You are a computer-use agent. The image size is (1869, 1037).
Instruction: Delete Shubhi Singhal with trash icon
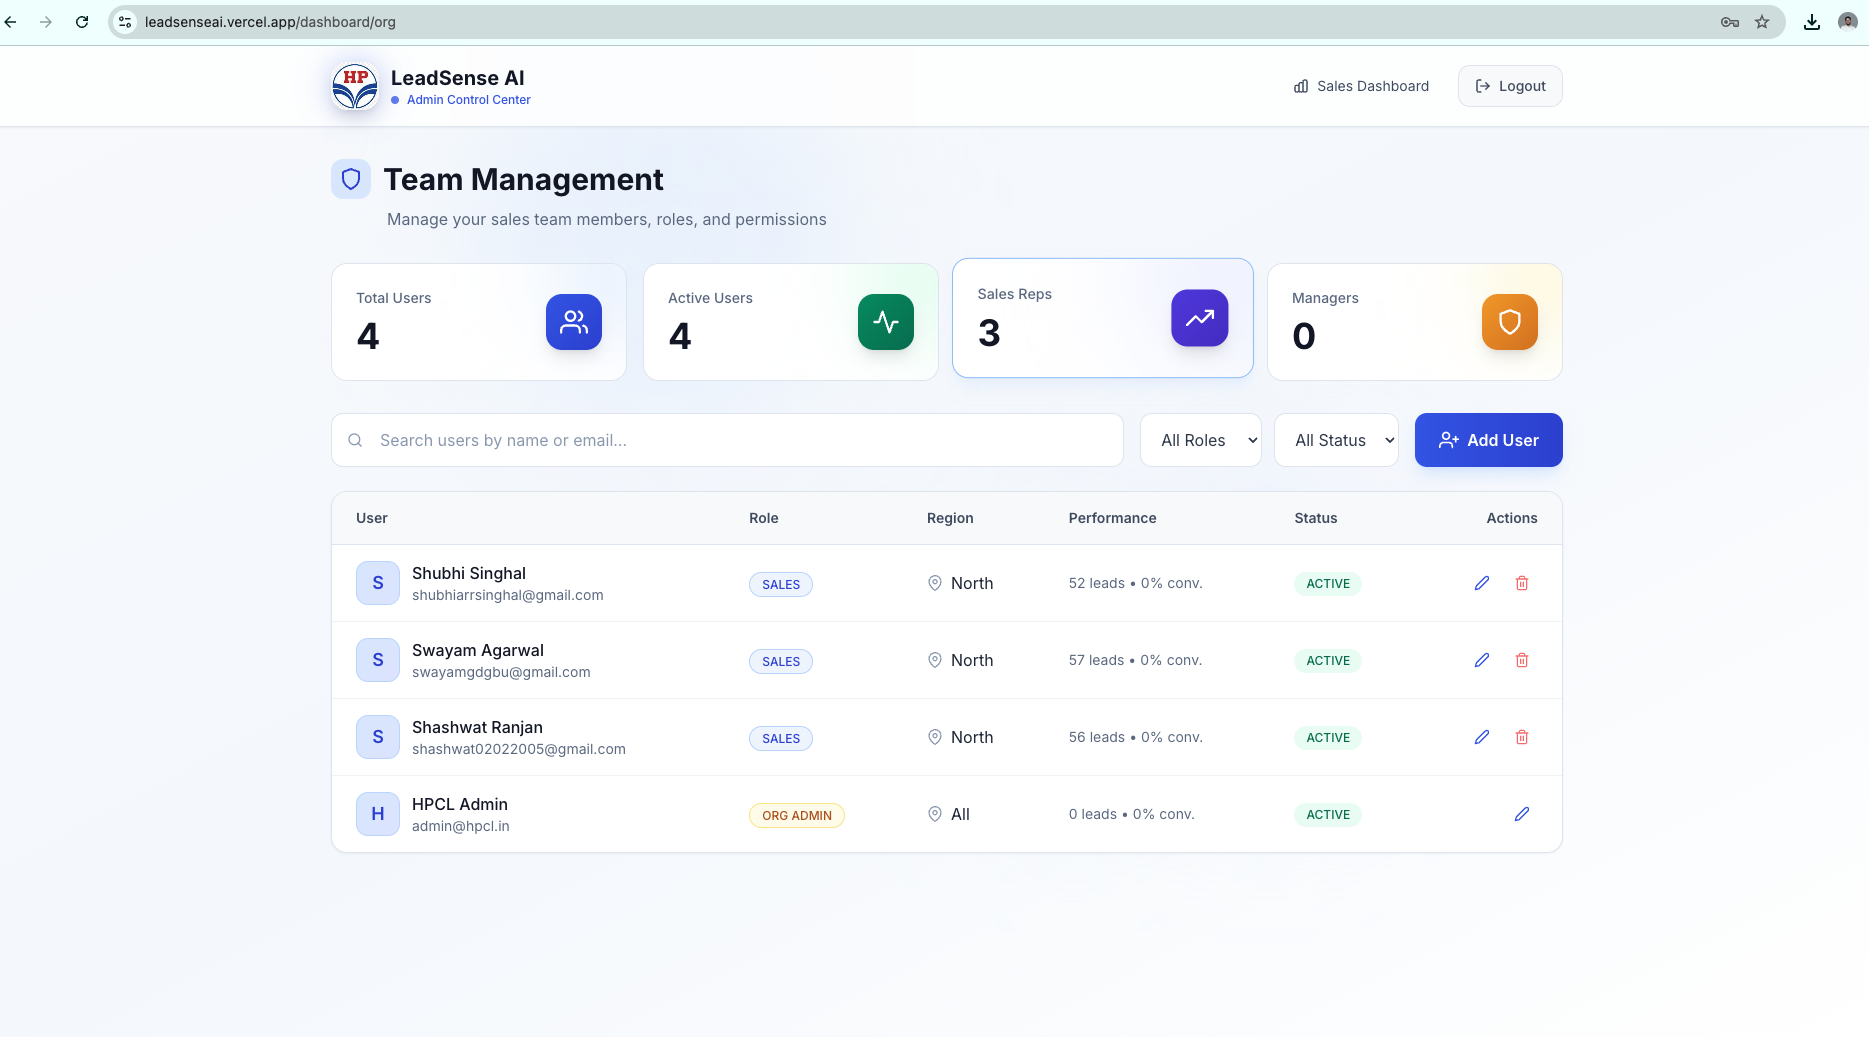pyautogui.click(x=1522, y=583)
